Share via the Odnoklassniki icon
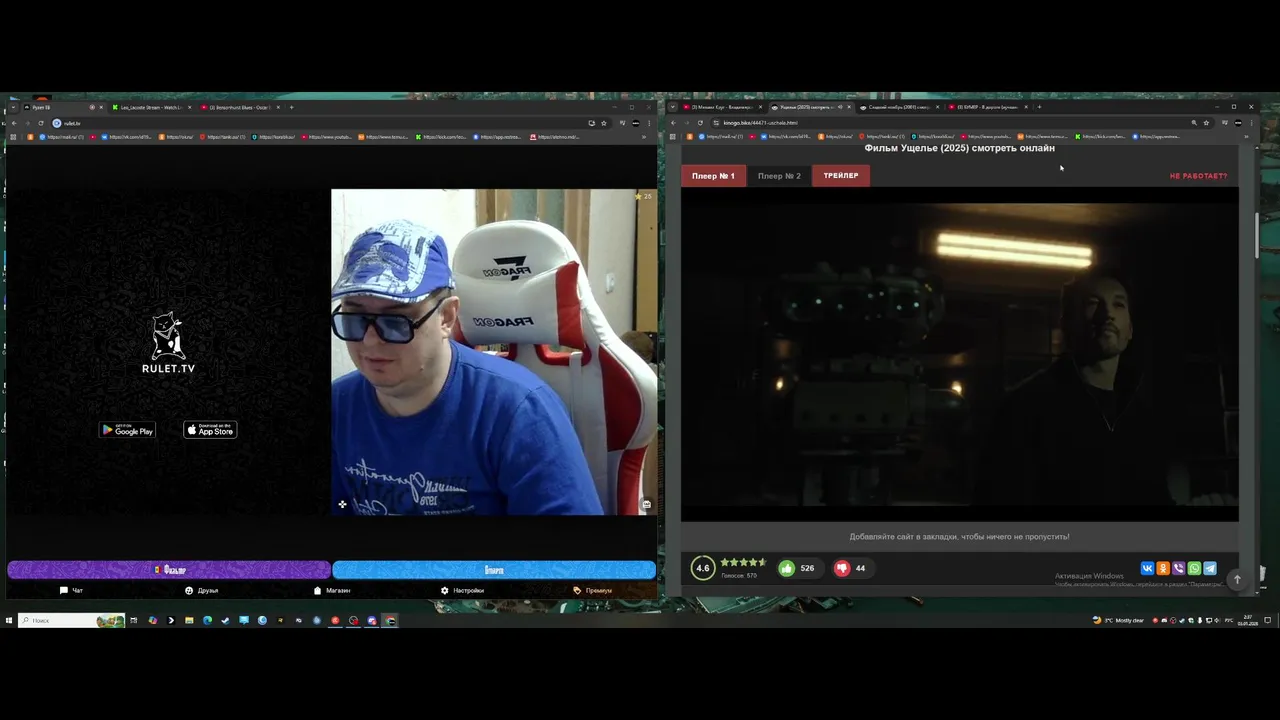 (1163, 568)
